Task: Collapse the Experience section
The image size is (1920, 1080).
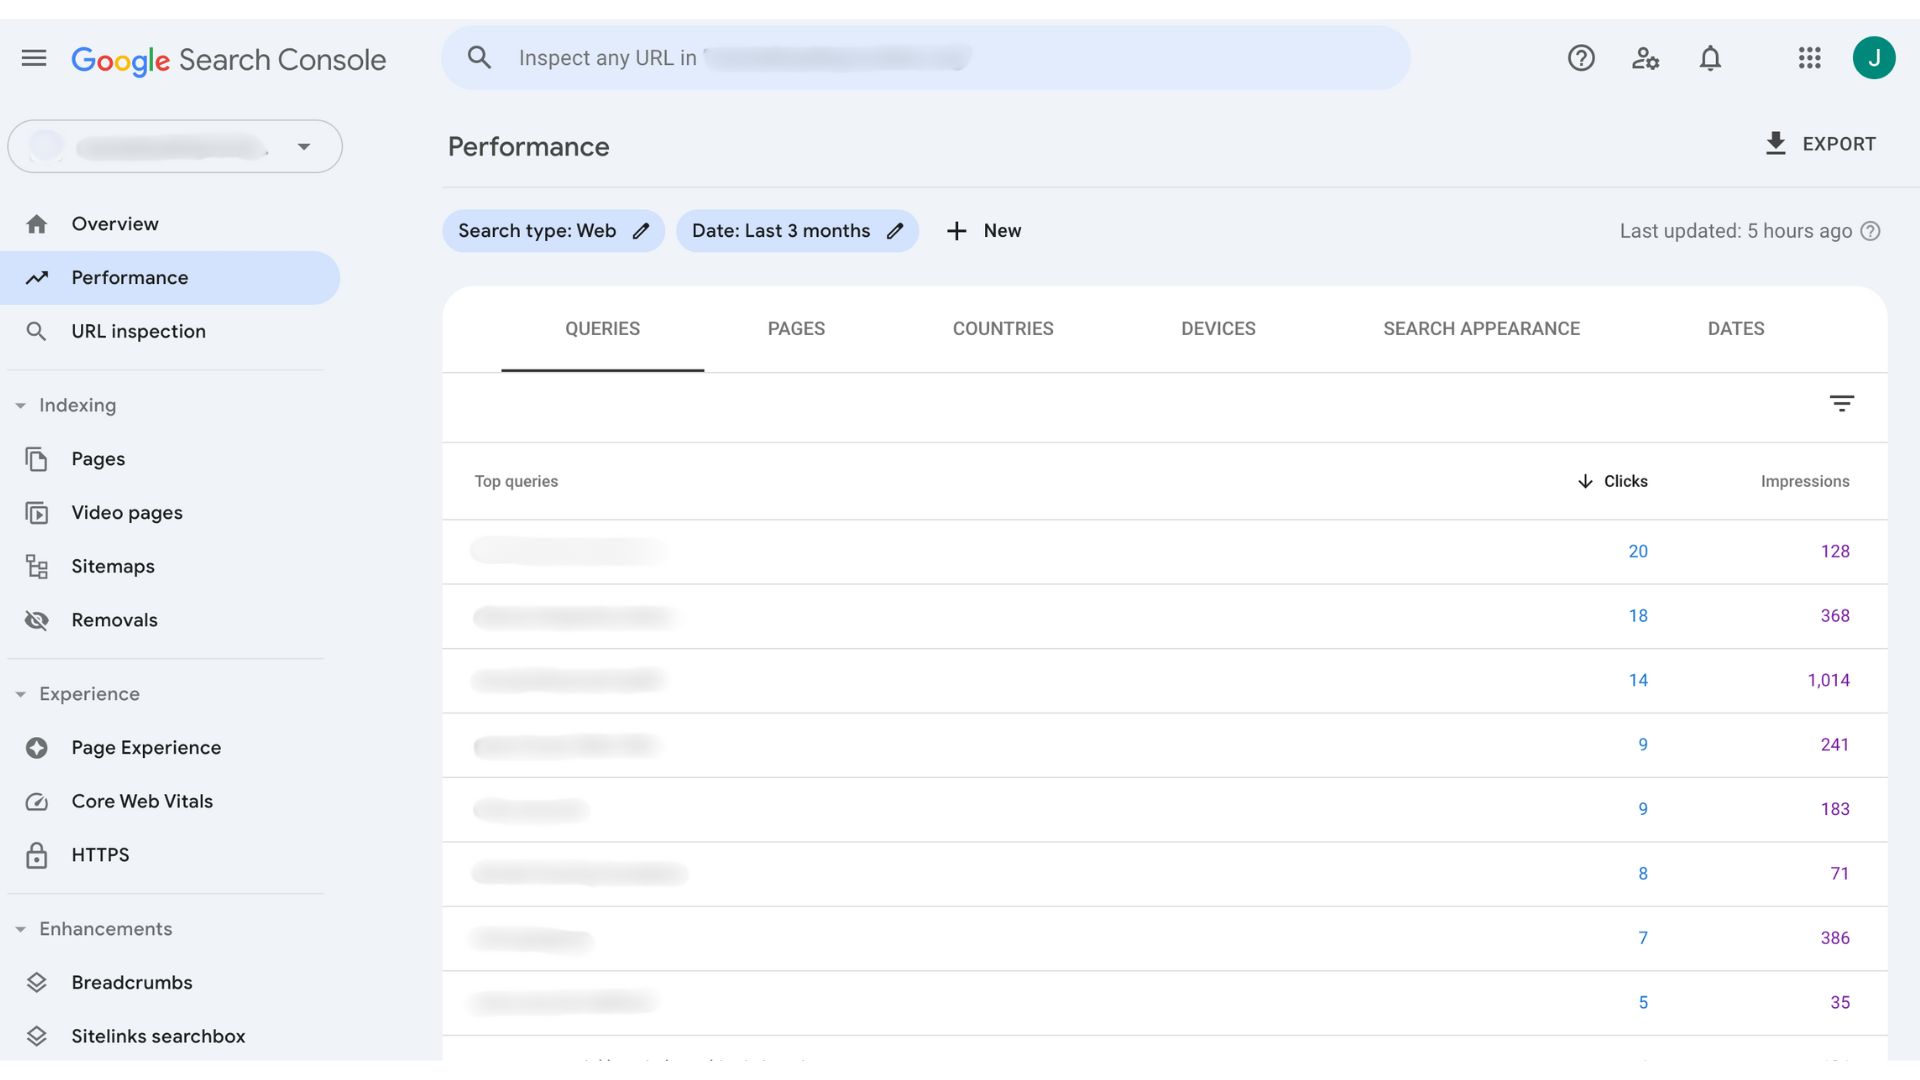Action: pyautogui.click(x=21, y=694)
